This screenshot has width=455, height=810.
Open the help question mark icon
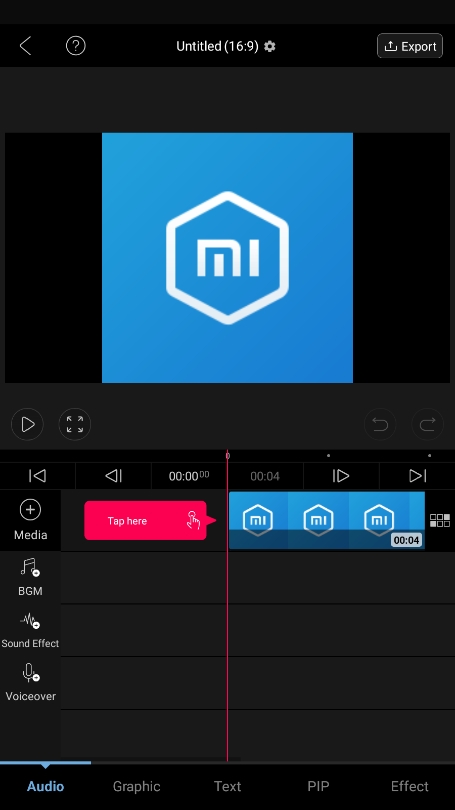click(x=75, y=46)
